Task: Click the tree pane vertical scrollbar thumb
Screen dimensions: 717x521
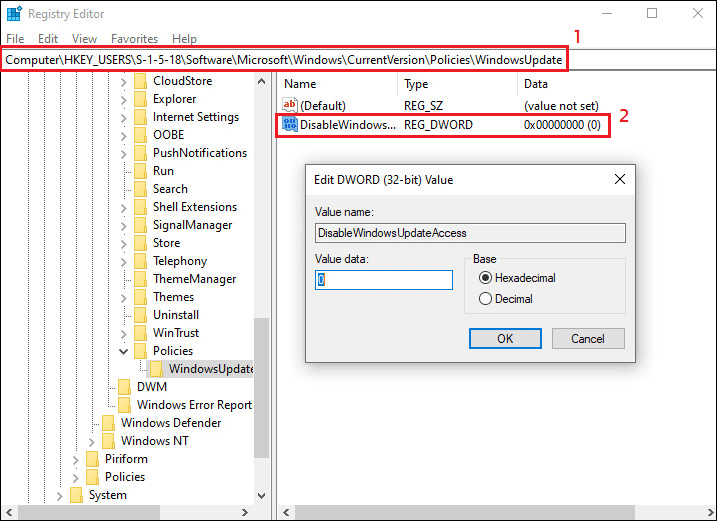Action: 262,387
